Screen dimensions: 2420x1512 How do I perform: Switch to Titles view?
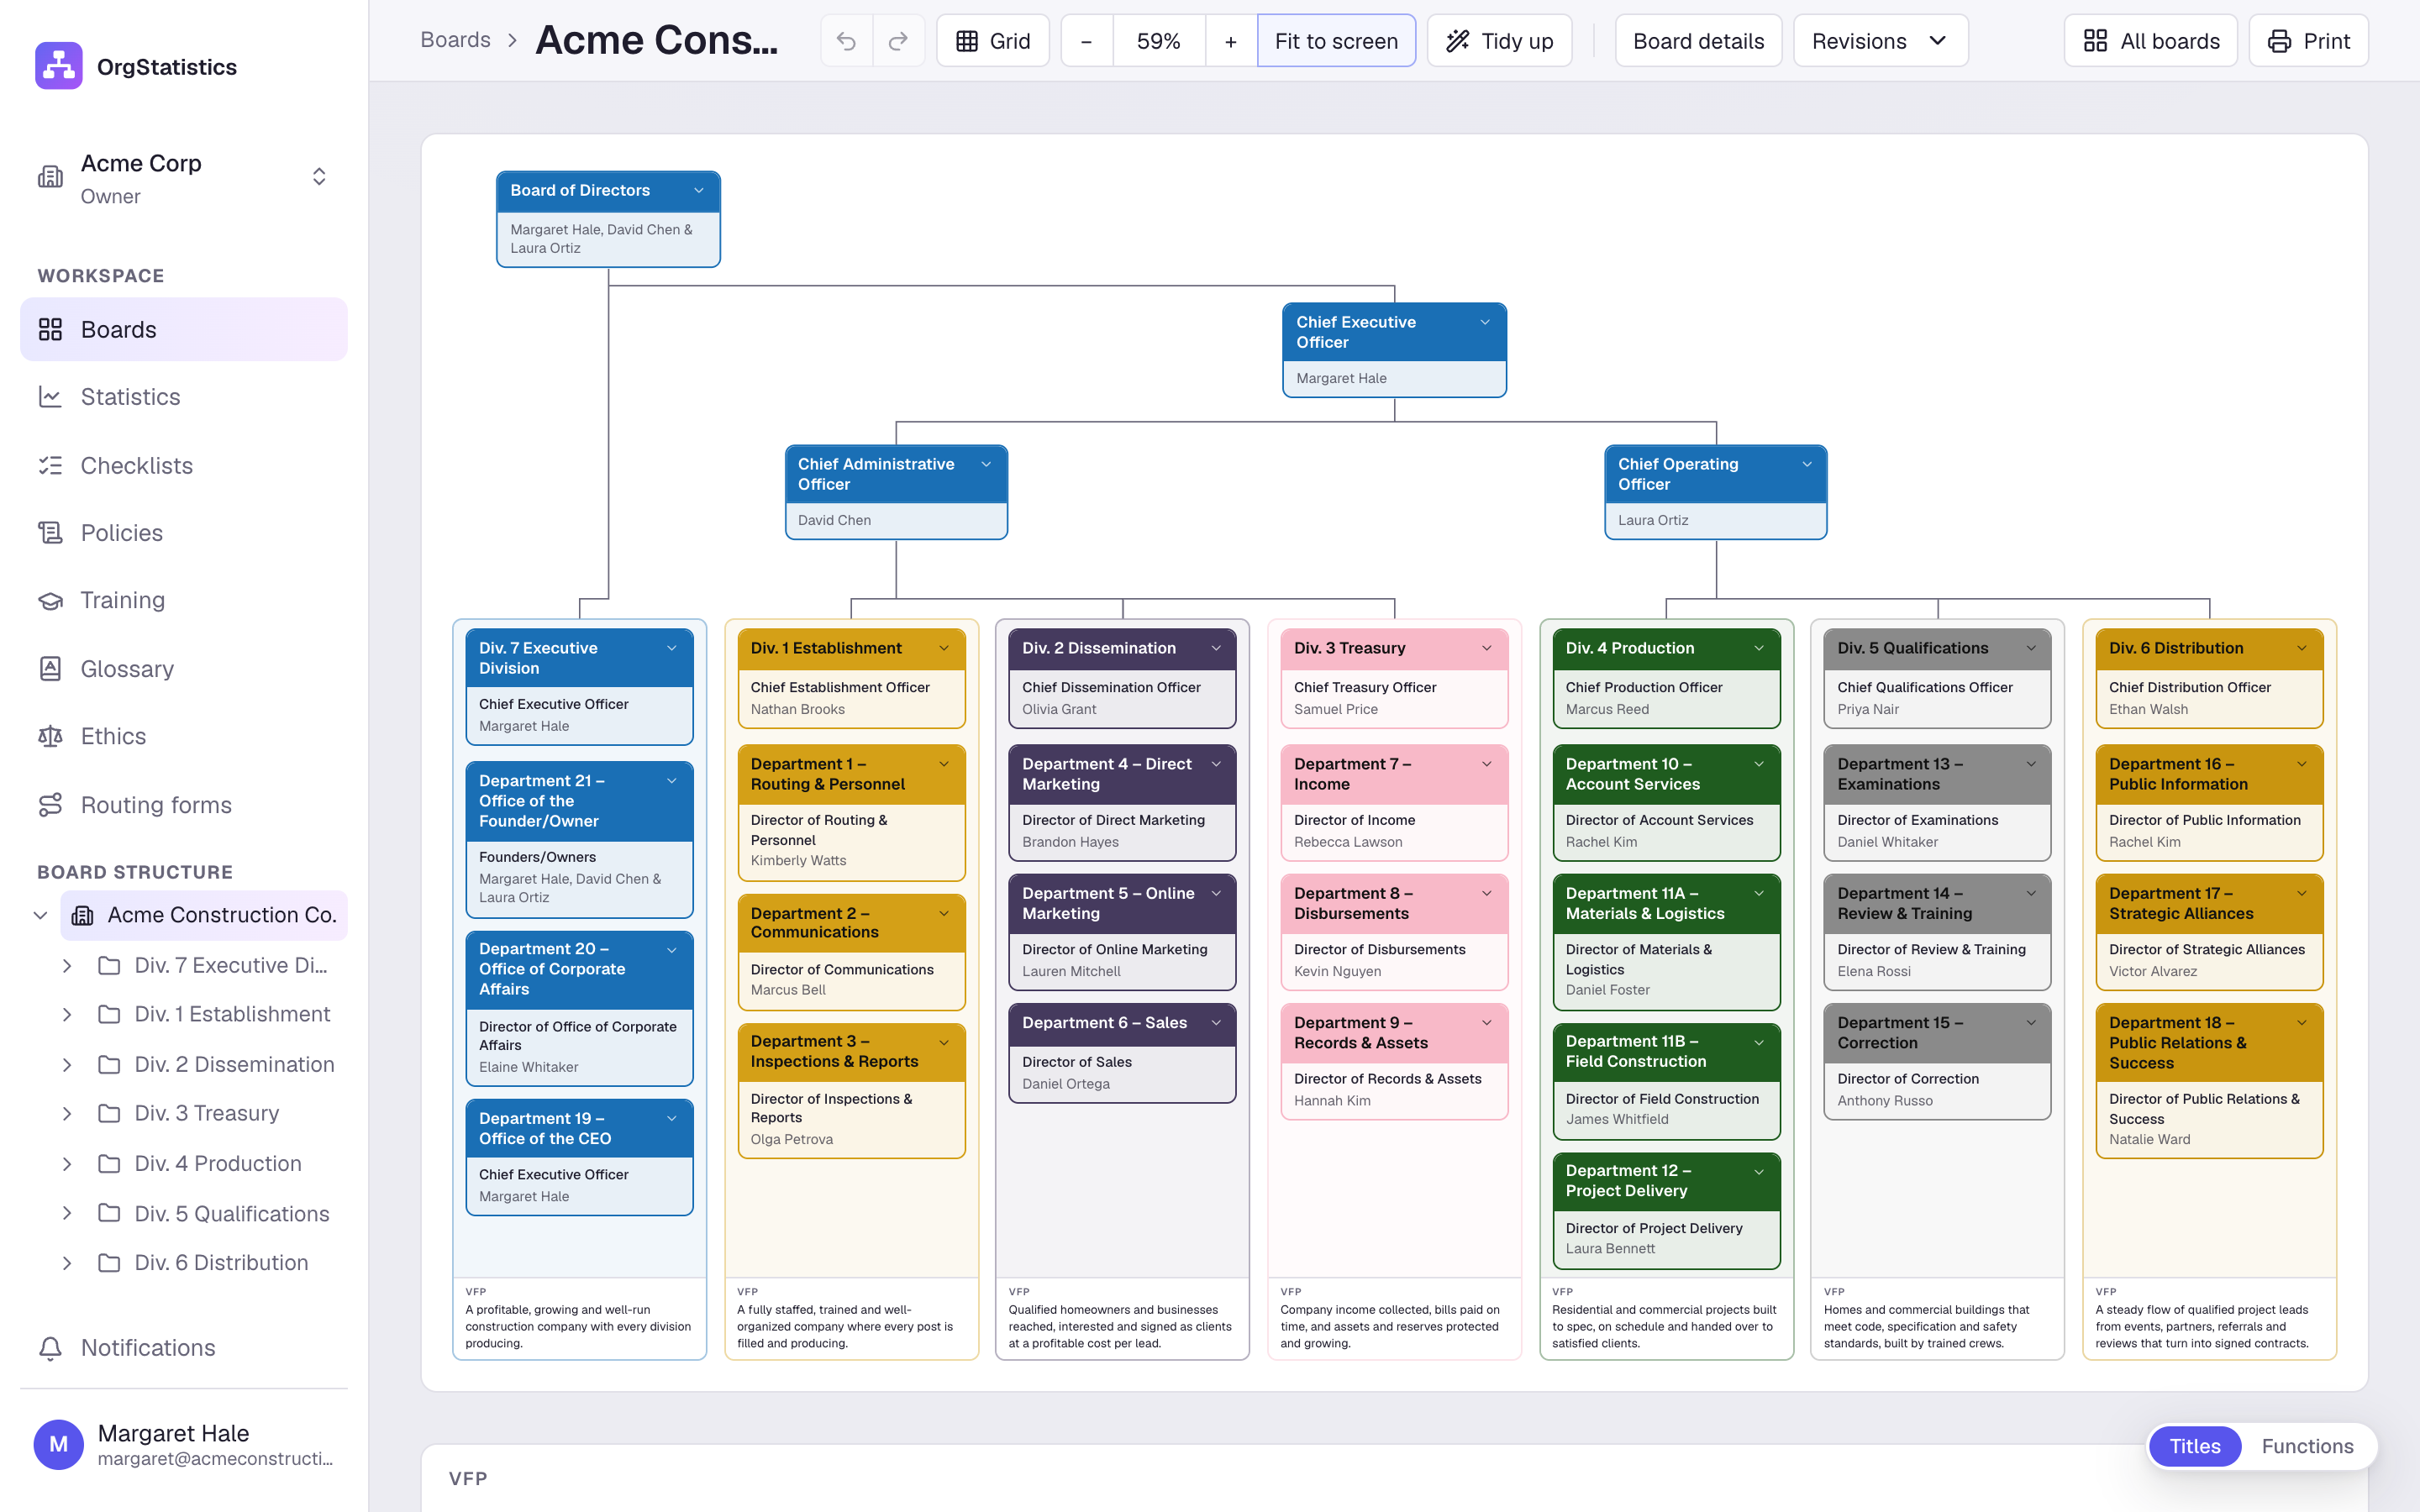coord(2194,1446)
